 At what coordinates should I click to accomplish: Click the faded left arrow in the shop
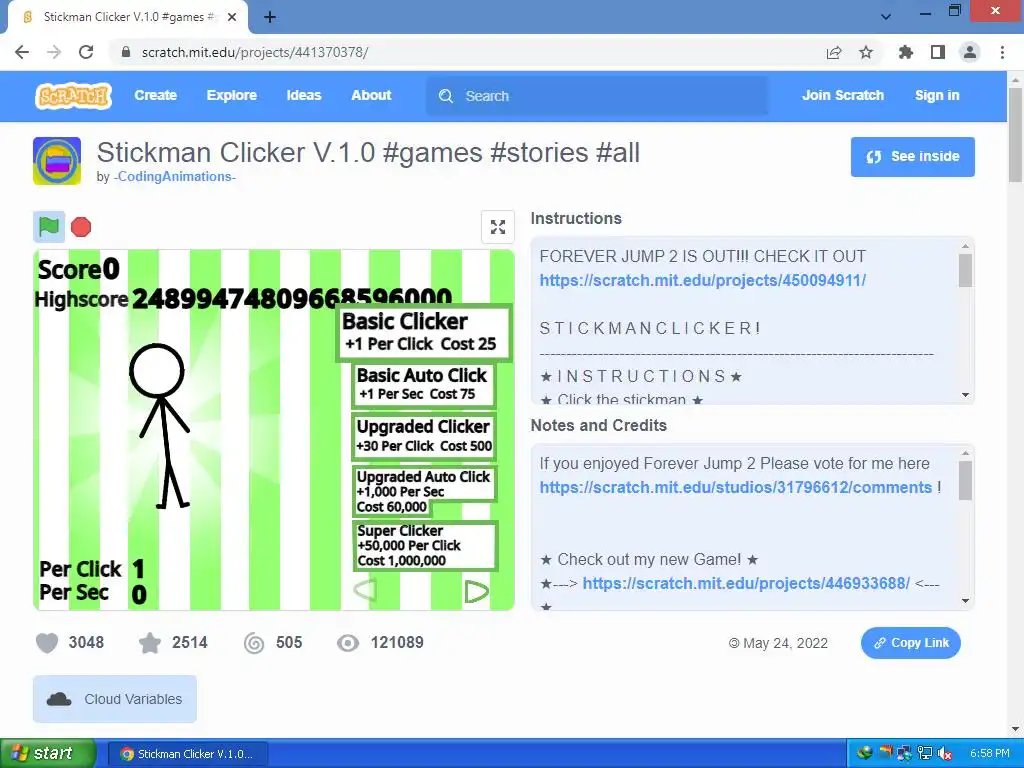pyautogui.click(x=365, y=590)
